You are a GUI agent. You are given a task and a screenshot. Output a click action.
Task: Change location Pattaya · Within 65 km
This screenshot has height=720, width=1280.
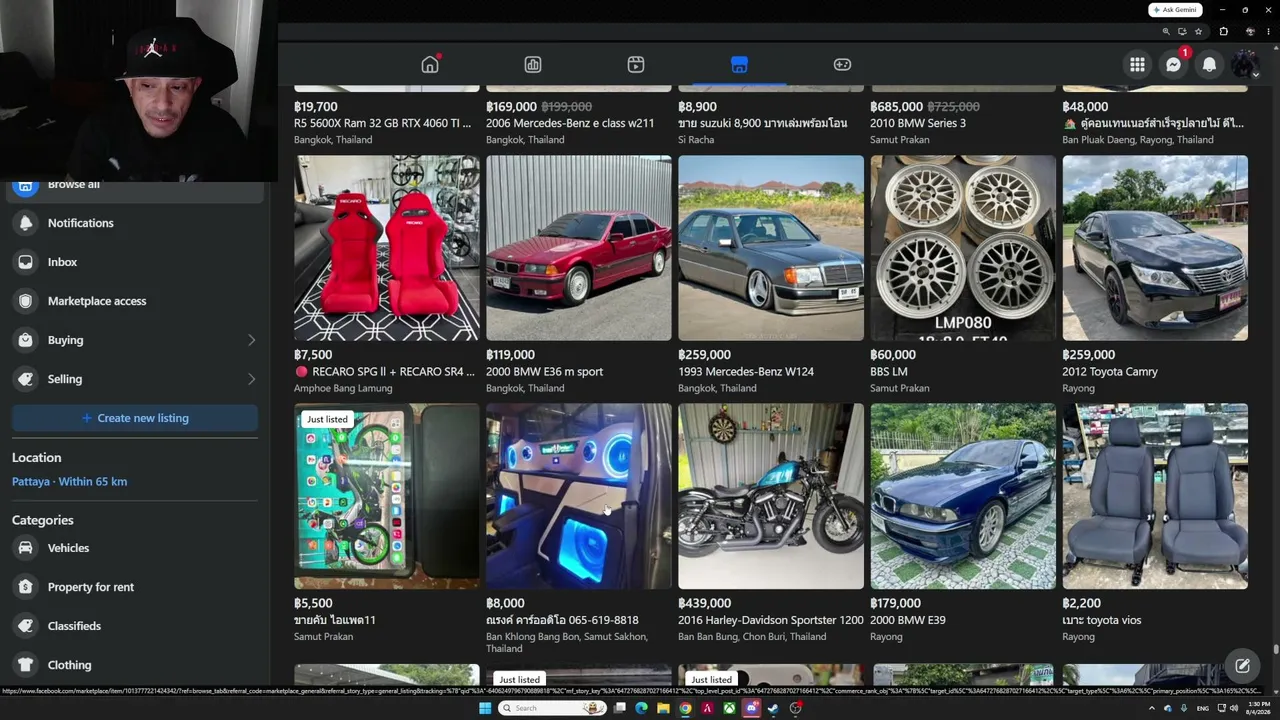click(x=69, y=481)
